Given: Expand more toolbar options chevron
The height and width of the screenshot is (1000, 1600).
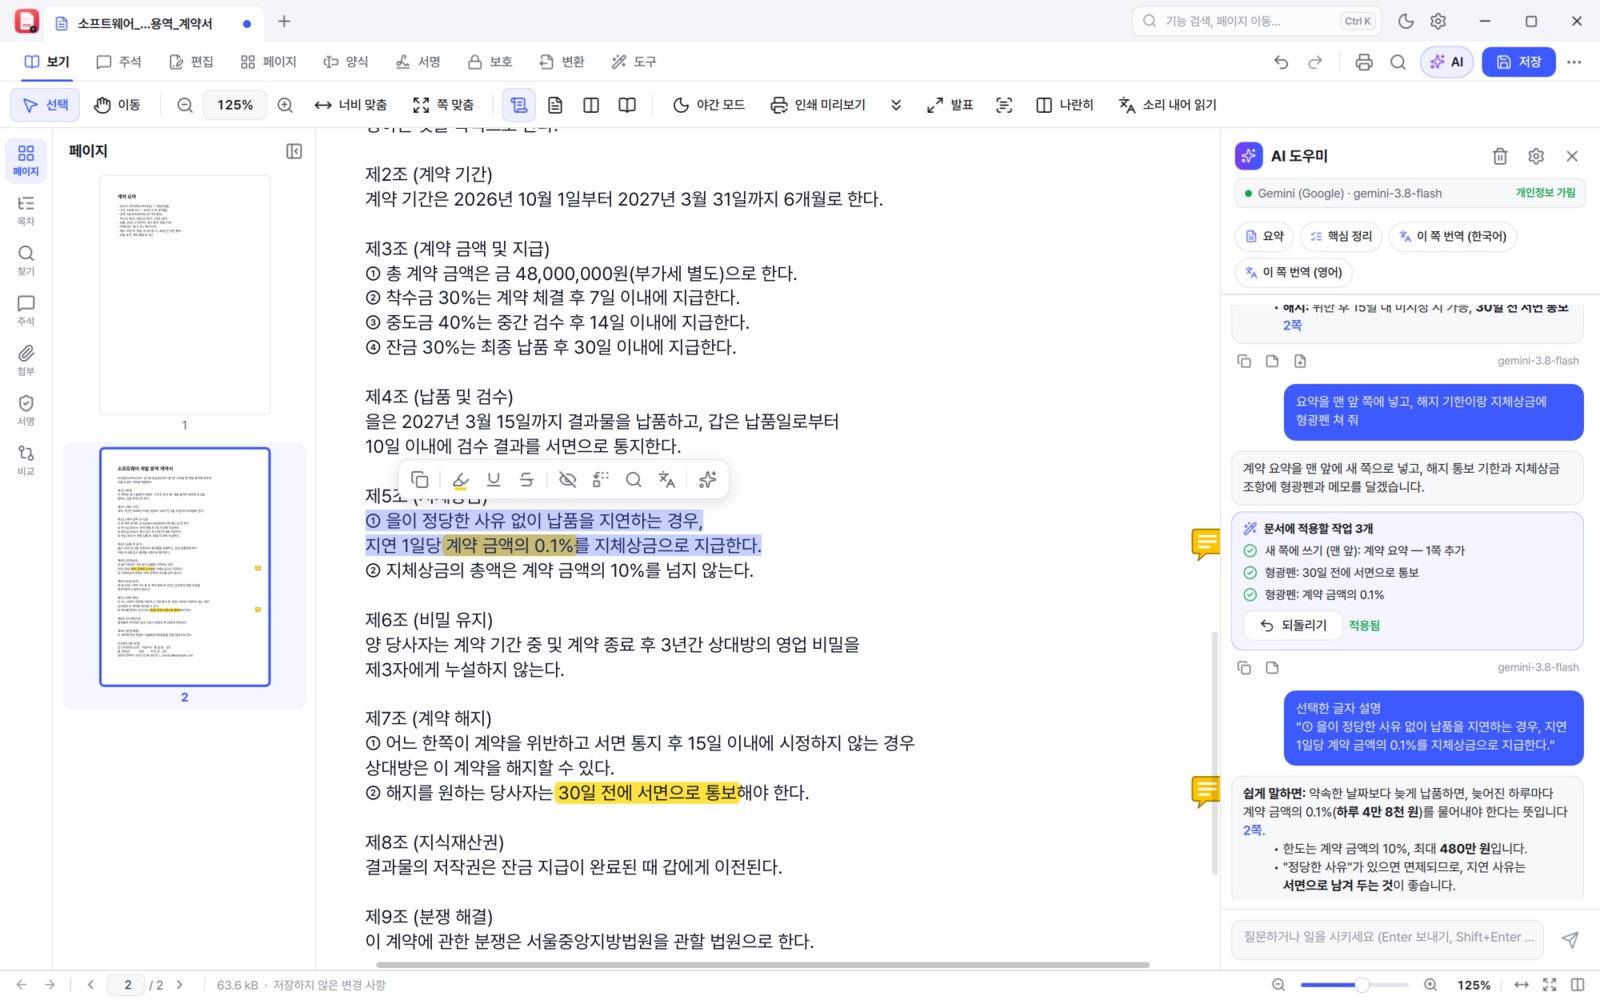Looking at the screenshot, I should 896,105.
